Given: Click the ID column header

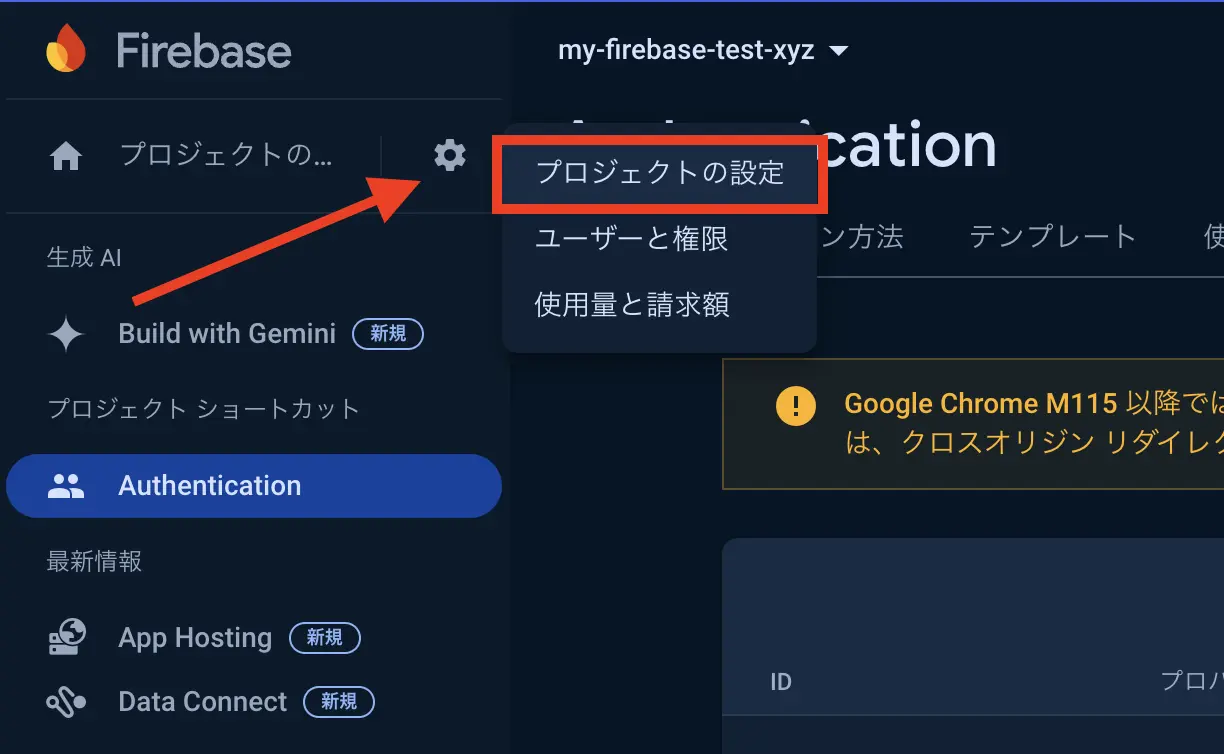Looking at the screenshot, I should click(781, 682).
